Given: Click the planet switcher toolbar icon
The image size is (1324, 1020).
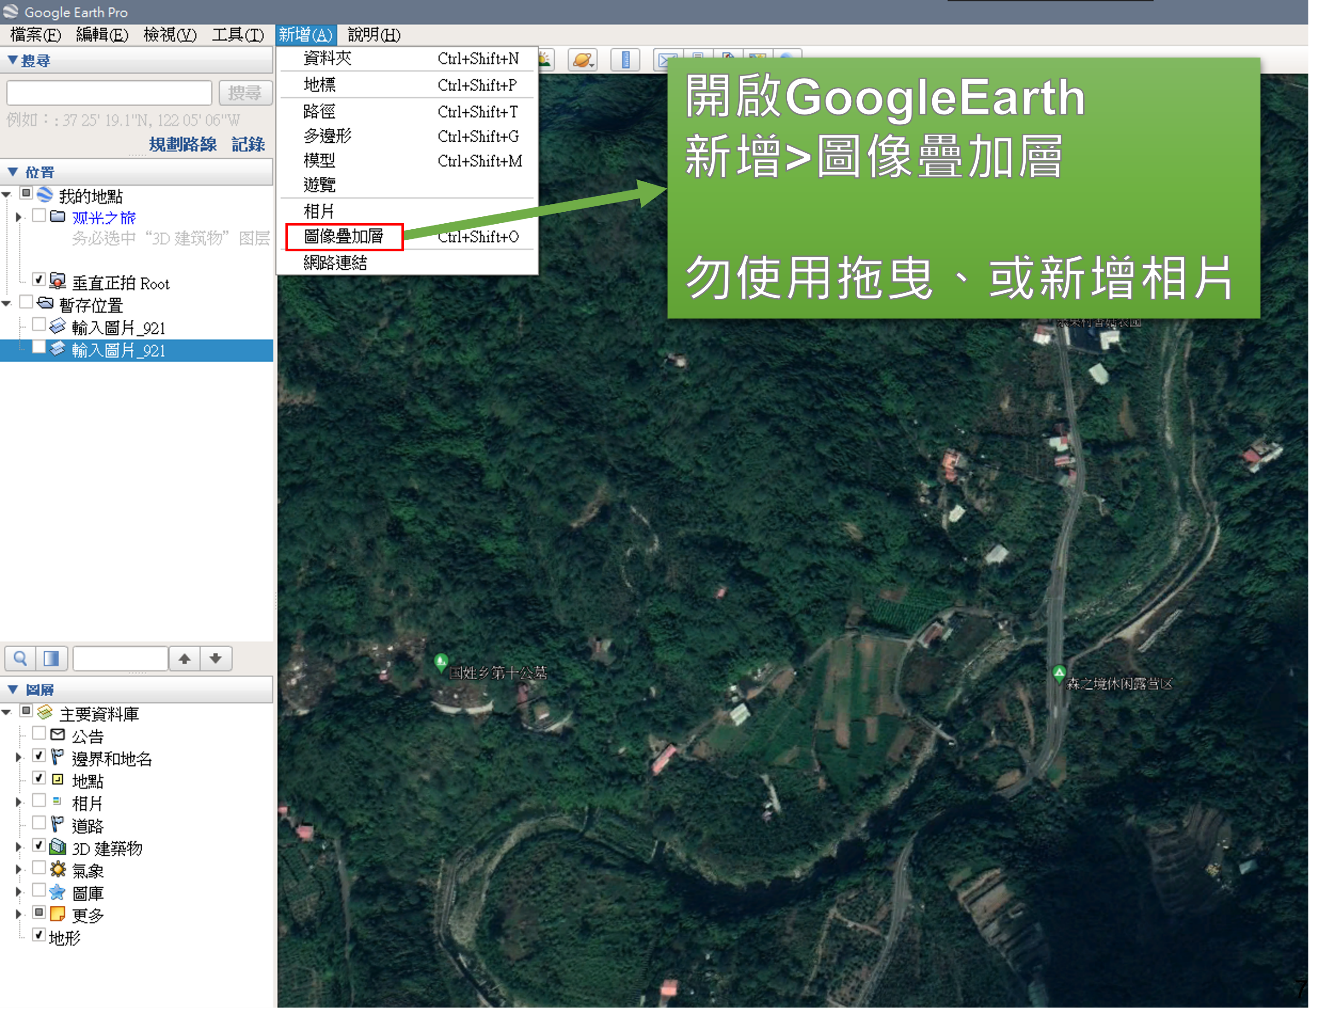Looking at the screenshot, I should coord(583,60).
